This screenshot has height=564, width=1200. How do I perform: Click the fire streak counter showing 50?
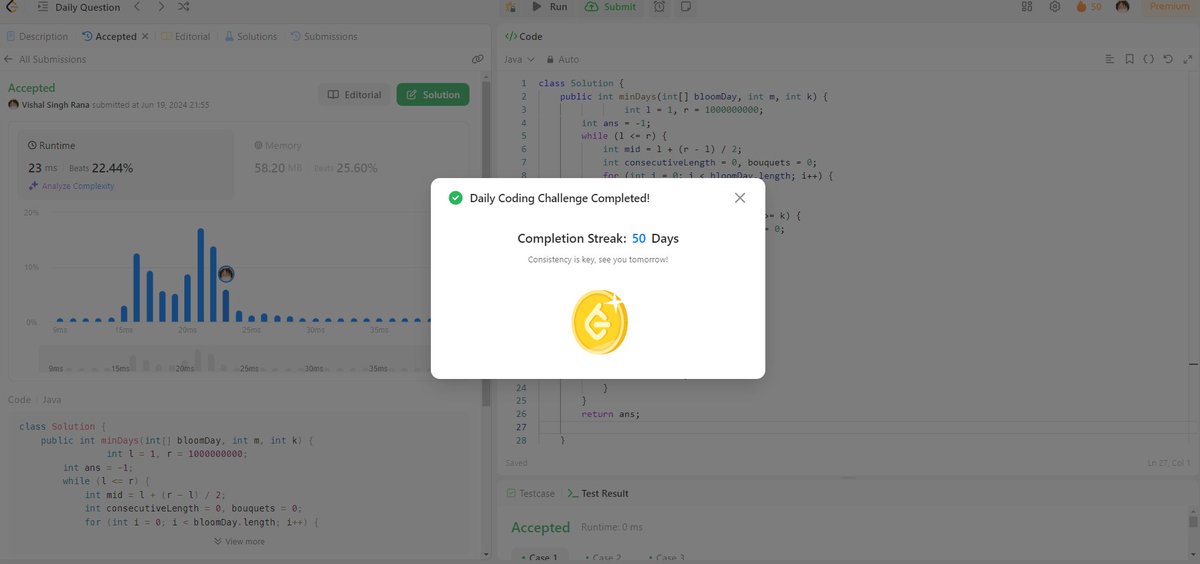point(1088,7)
